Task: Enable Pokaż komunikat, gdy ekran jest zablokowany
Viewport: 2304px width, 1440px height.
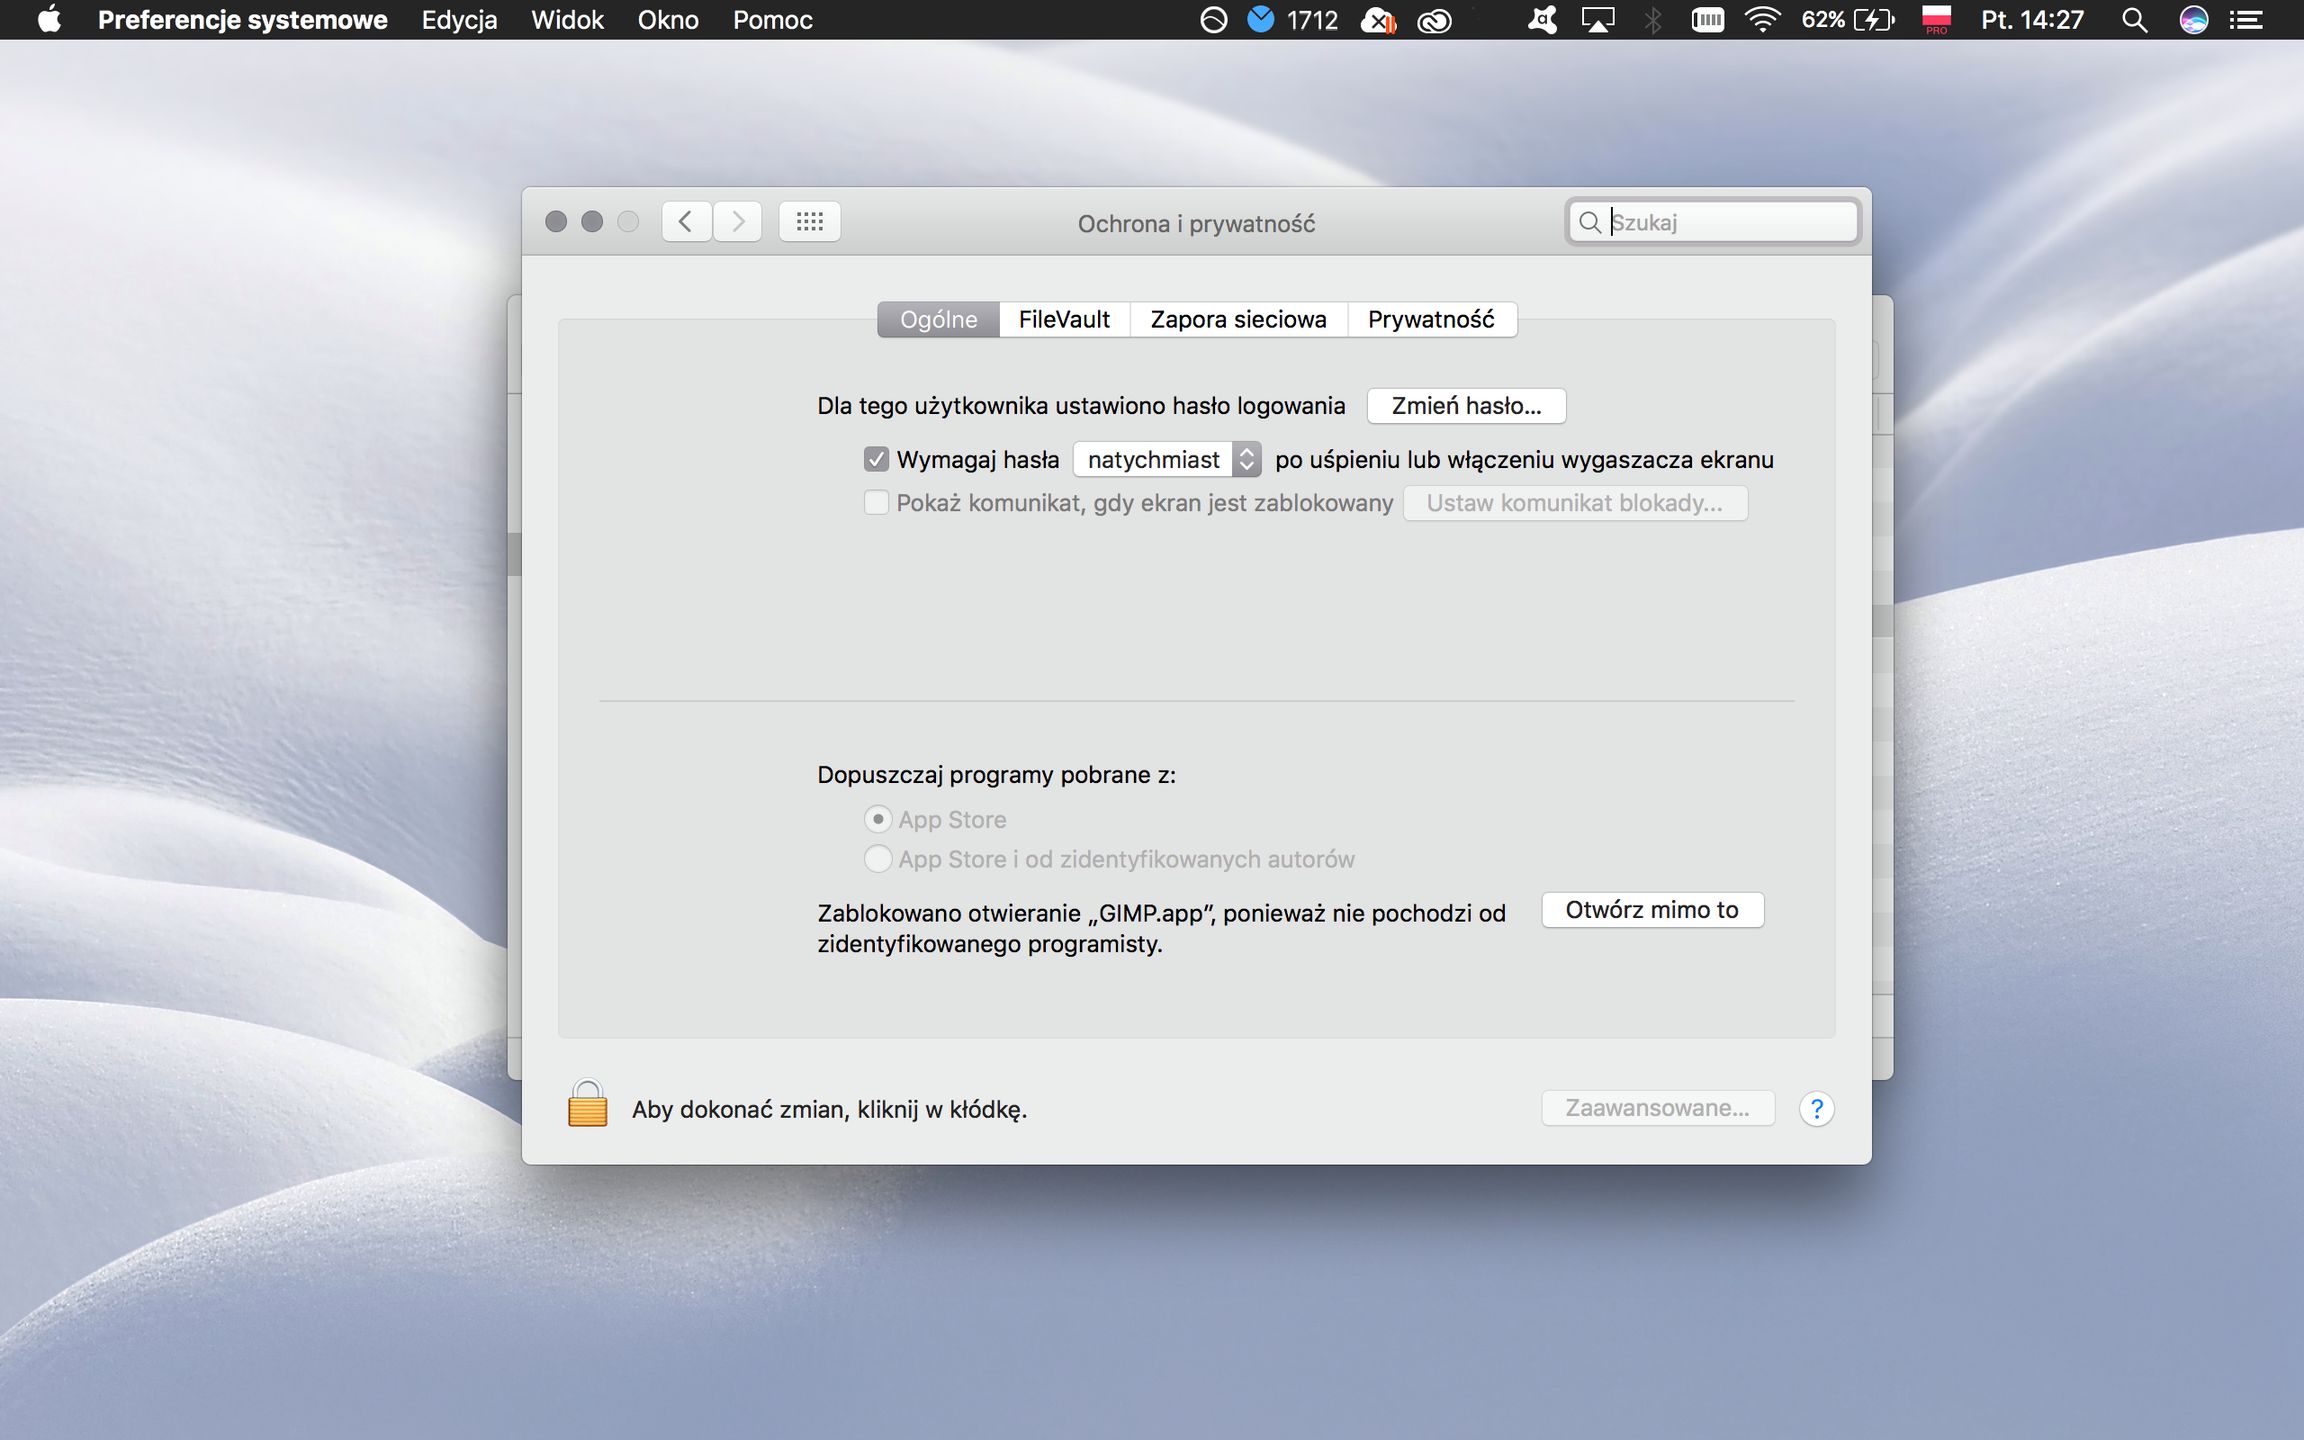Action: click(876, 503)
